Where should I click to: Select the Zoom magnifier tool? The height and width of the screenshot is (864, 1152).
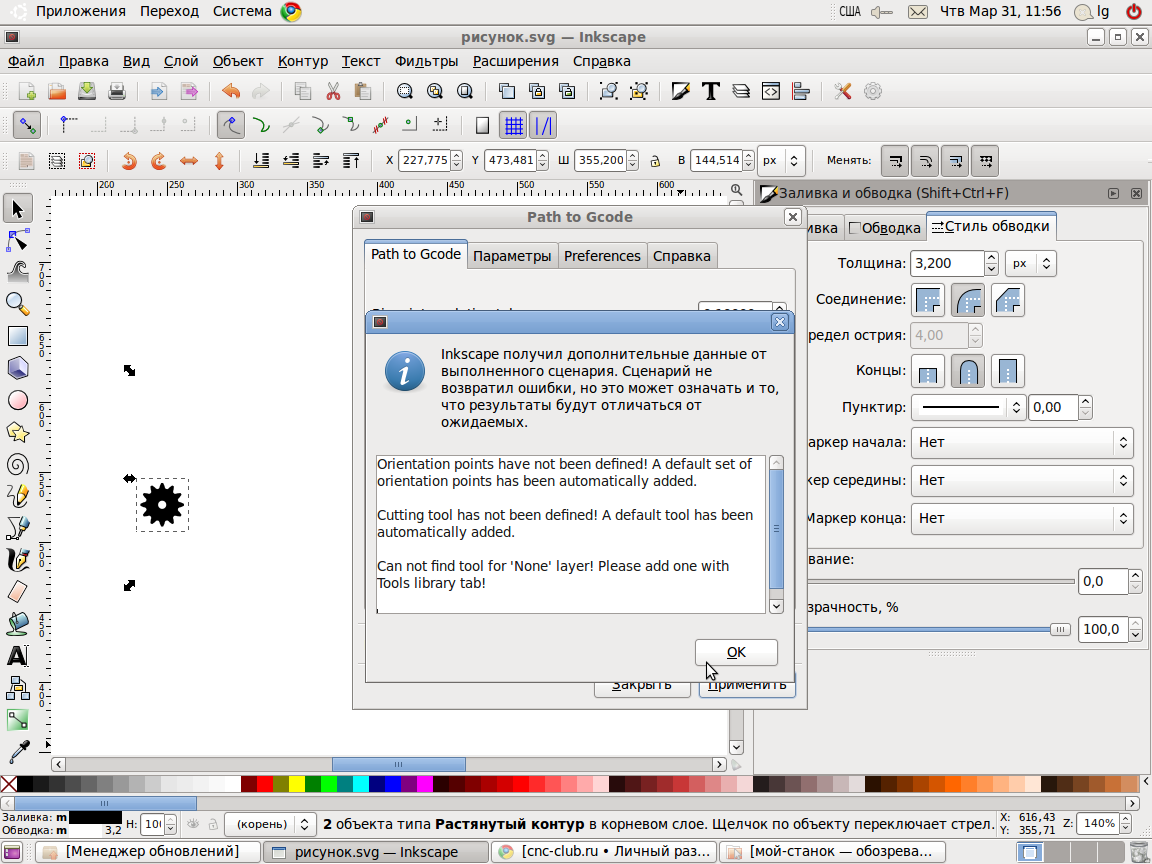coord(18,303)
